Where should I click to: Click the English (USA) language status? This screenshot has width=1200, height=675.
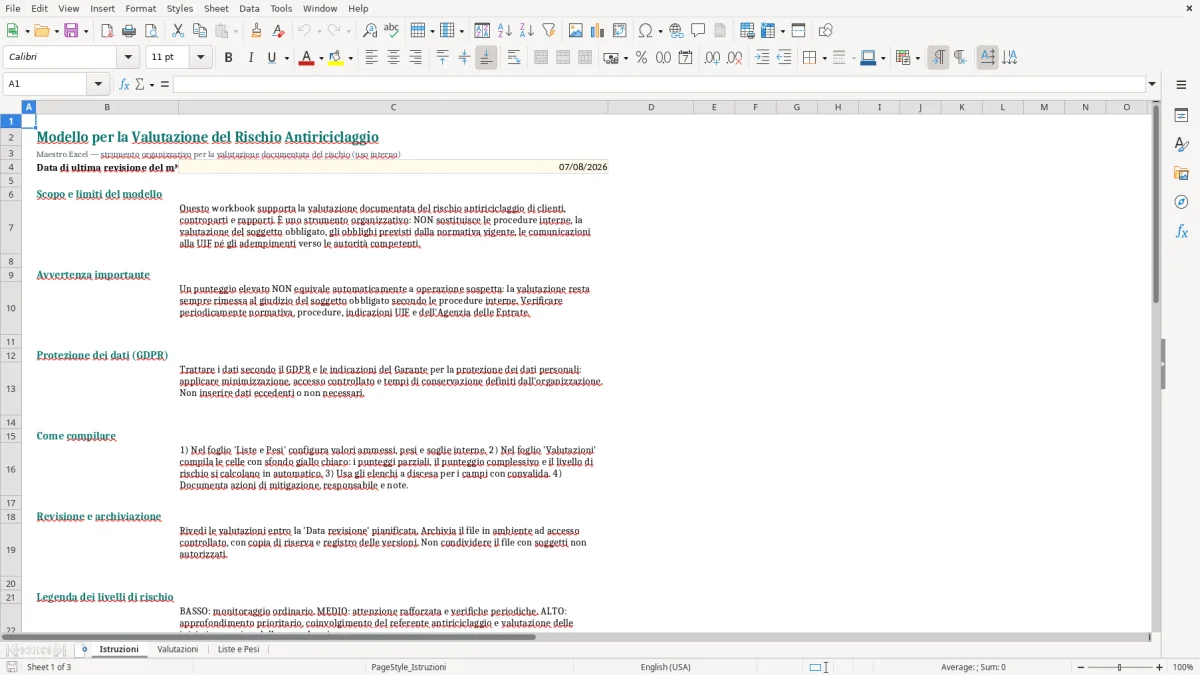pos(666,667)
